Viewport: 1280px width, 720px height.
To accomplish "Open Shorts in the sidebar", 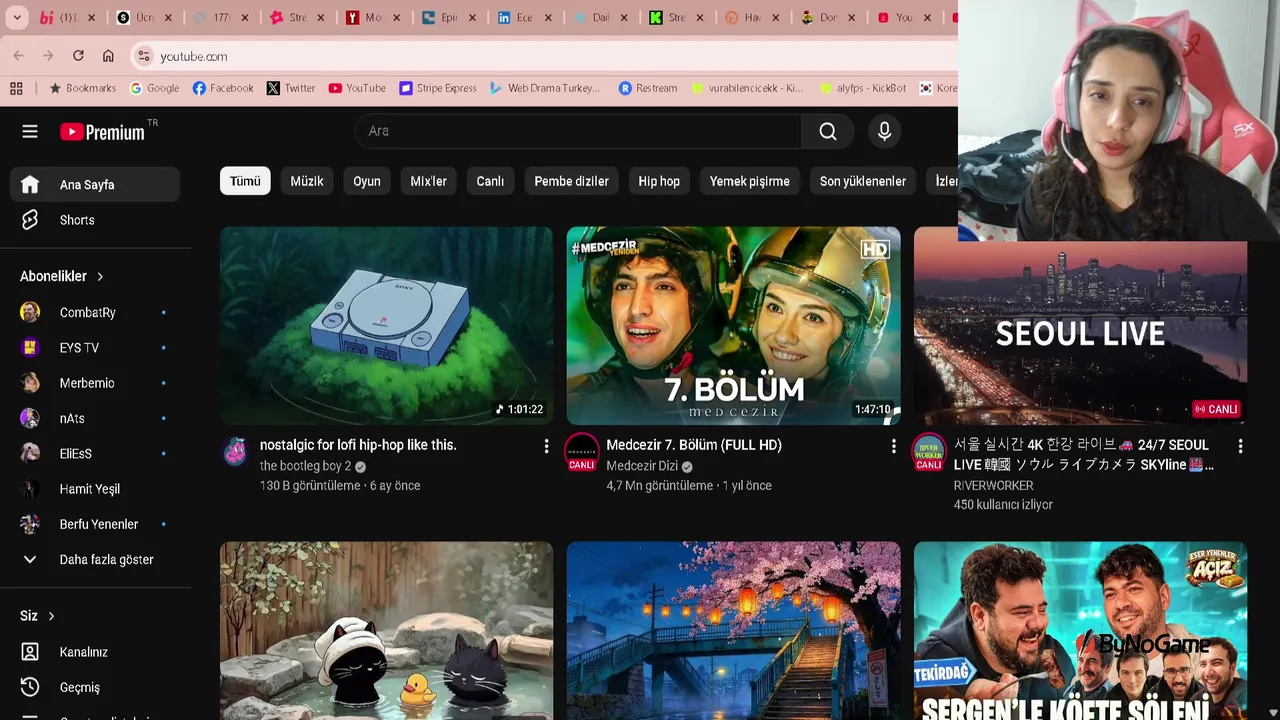I will tap(95, 220).
